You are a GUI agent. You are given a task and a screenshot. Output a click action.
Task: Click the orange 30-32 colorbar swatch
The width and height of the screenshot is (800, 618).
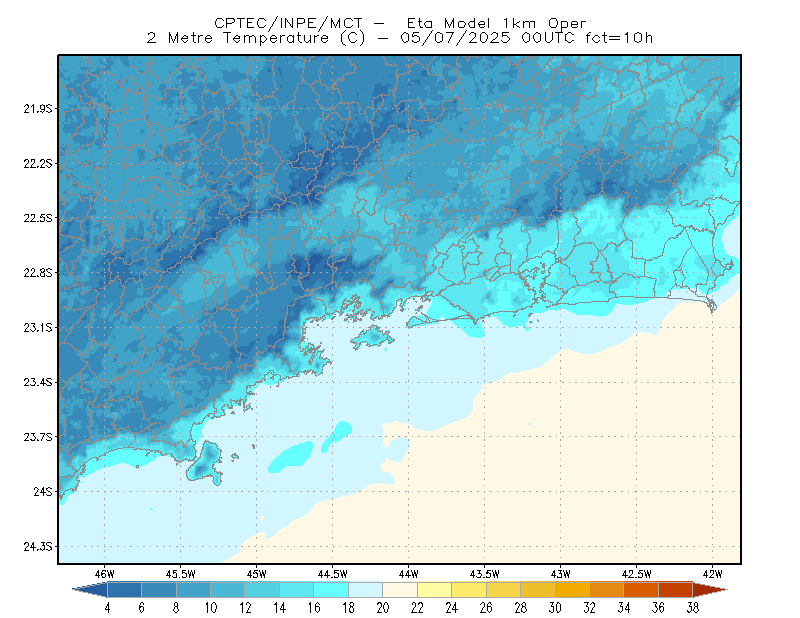pos(572,590)
